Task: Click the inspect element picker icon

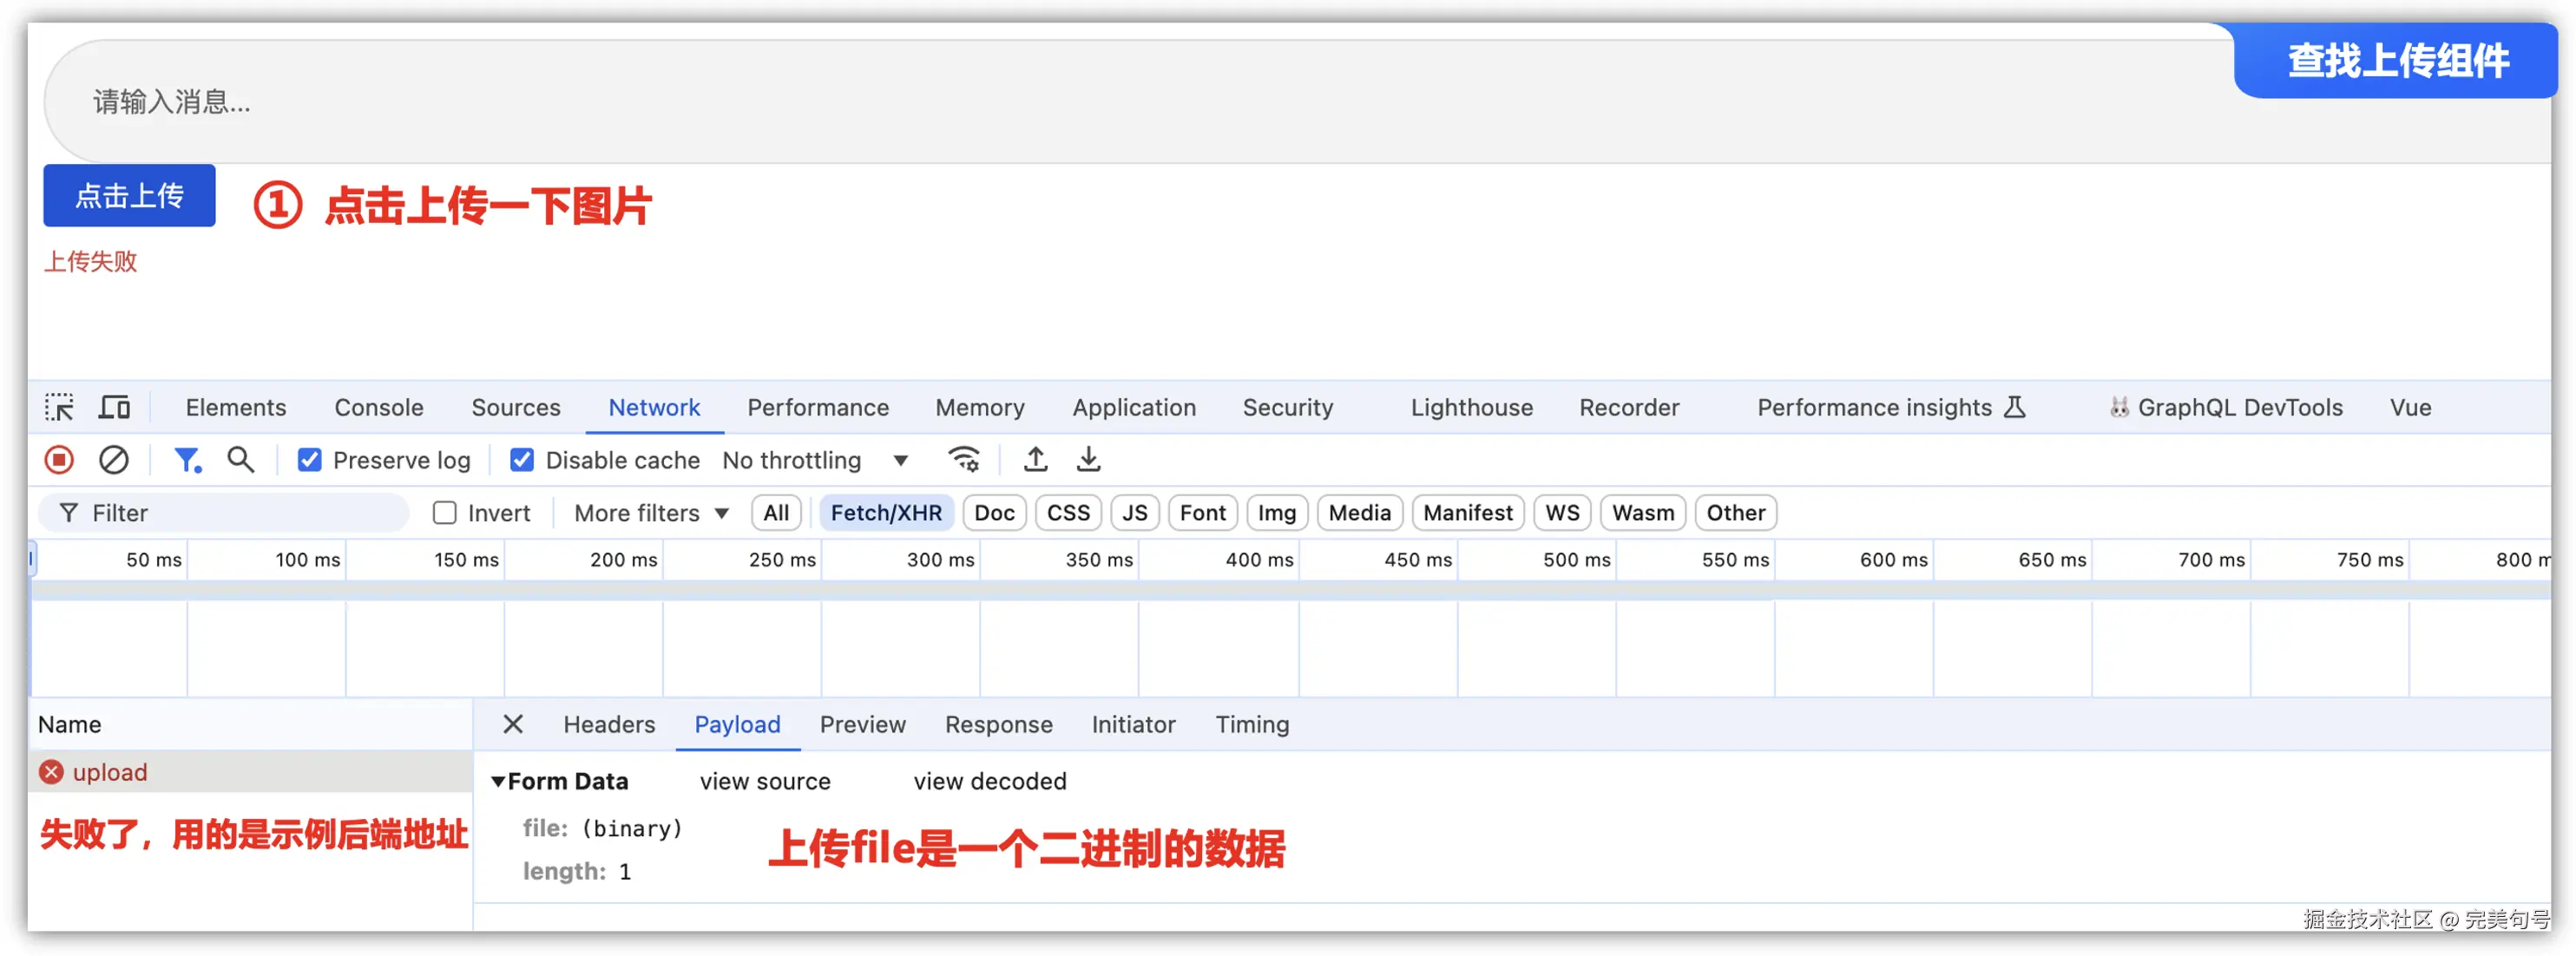Action: coord(59,407)
